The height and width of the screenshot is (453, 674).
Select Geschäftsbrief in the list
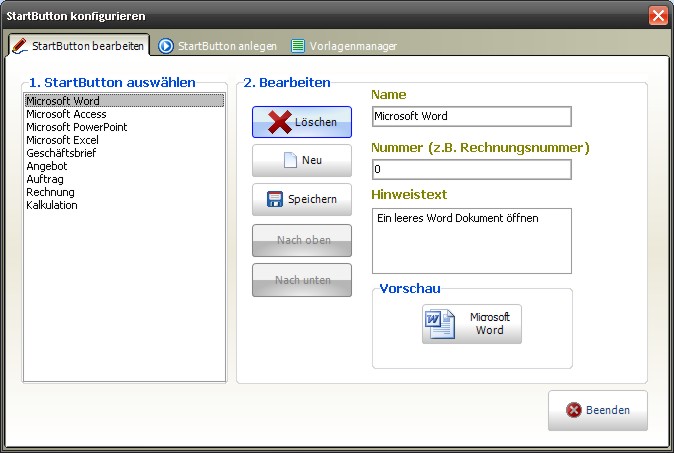tap(124, 153)
